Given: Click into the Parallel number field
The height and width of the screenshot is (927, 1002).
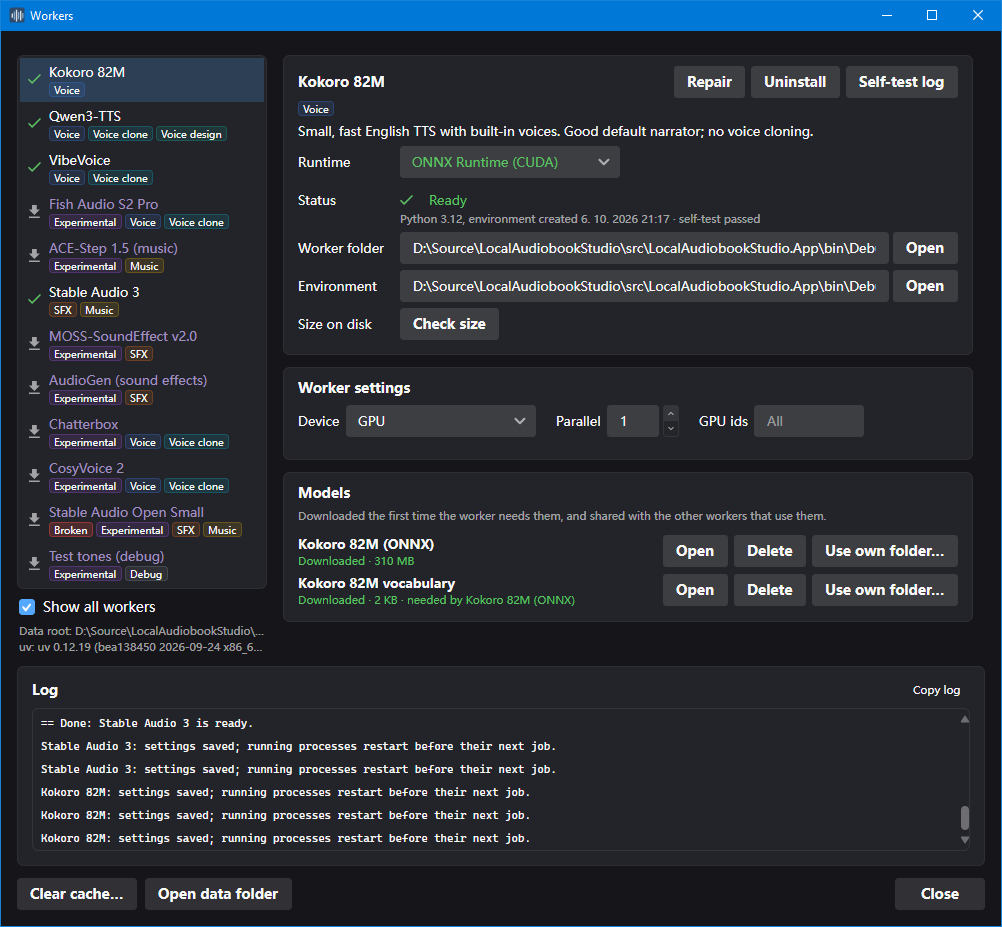Looking at the screenshot, I should 633,421.
